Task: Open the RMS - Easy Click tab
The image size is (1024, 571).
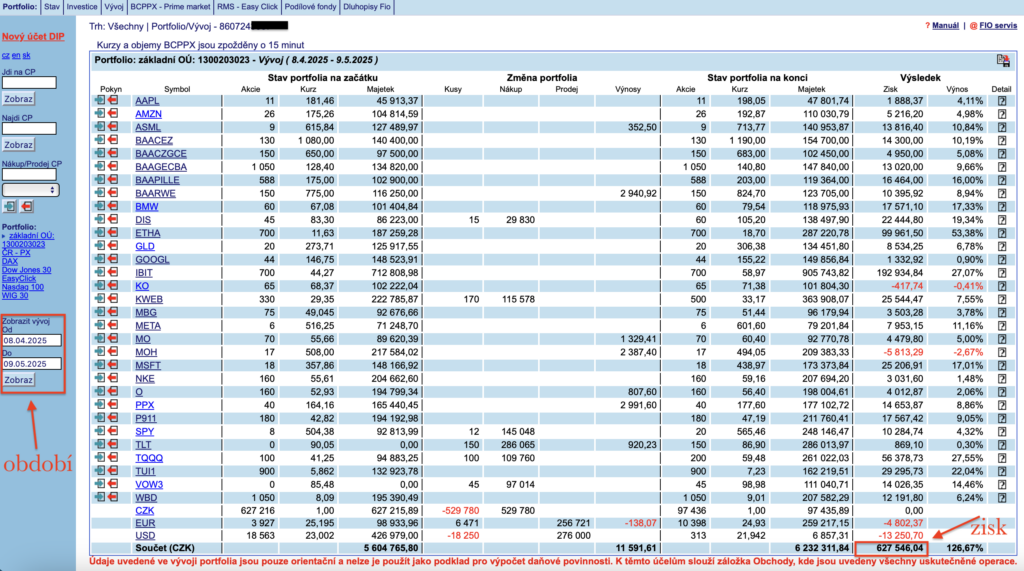Action: [247, 7]
